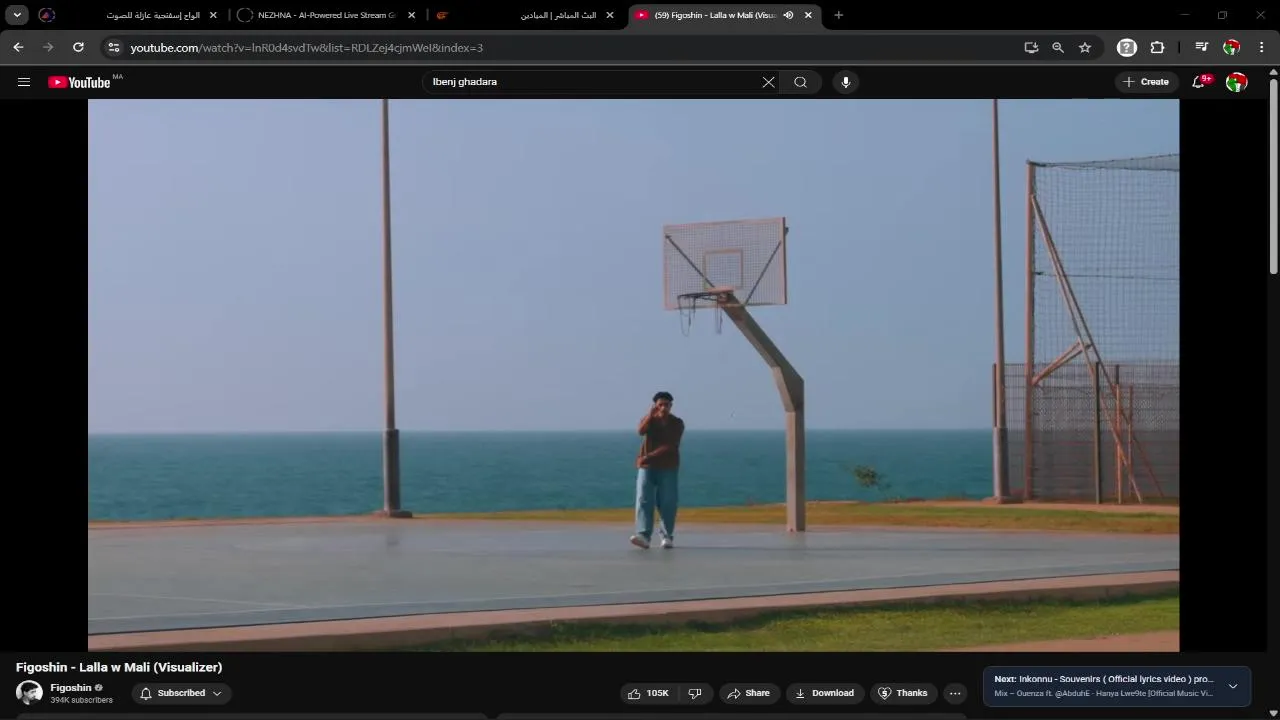Go to the YouTube home logo

[x=79, y=82]
